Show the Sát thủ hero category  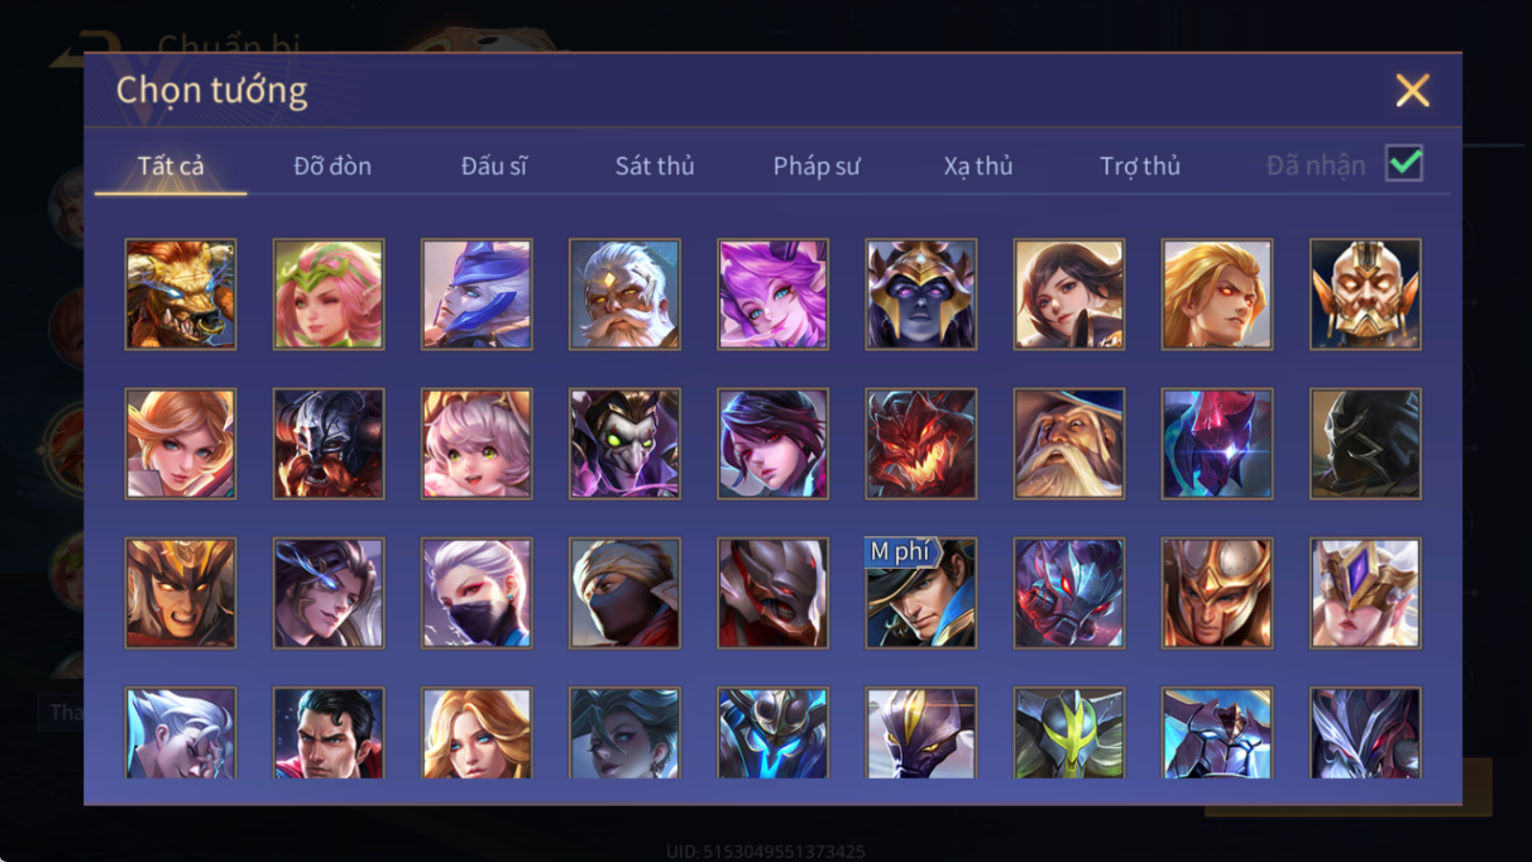tap(655, 166)
